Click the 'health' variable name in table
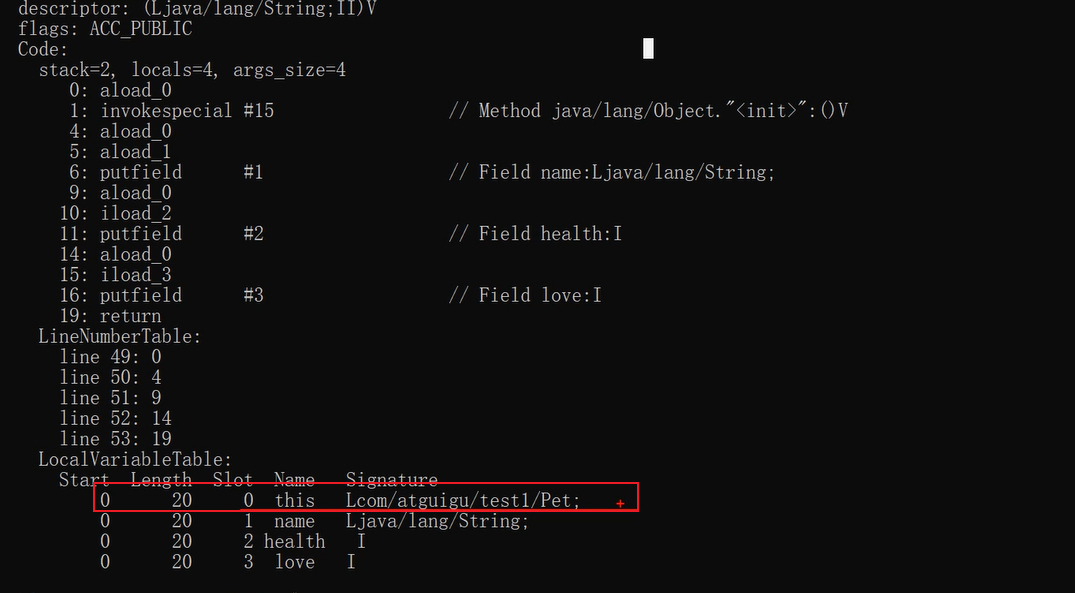Image resolution: width=1075 pixels, height=593 pixels. pyautogui.click(x=295, y=542)
